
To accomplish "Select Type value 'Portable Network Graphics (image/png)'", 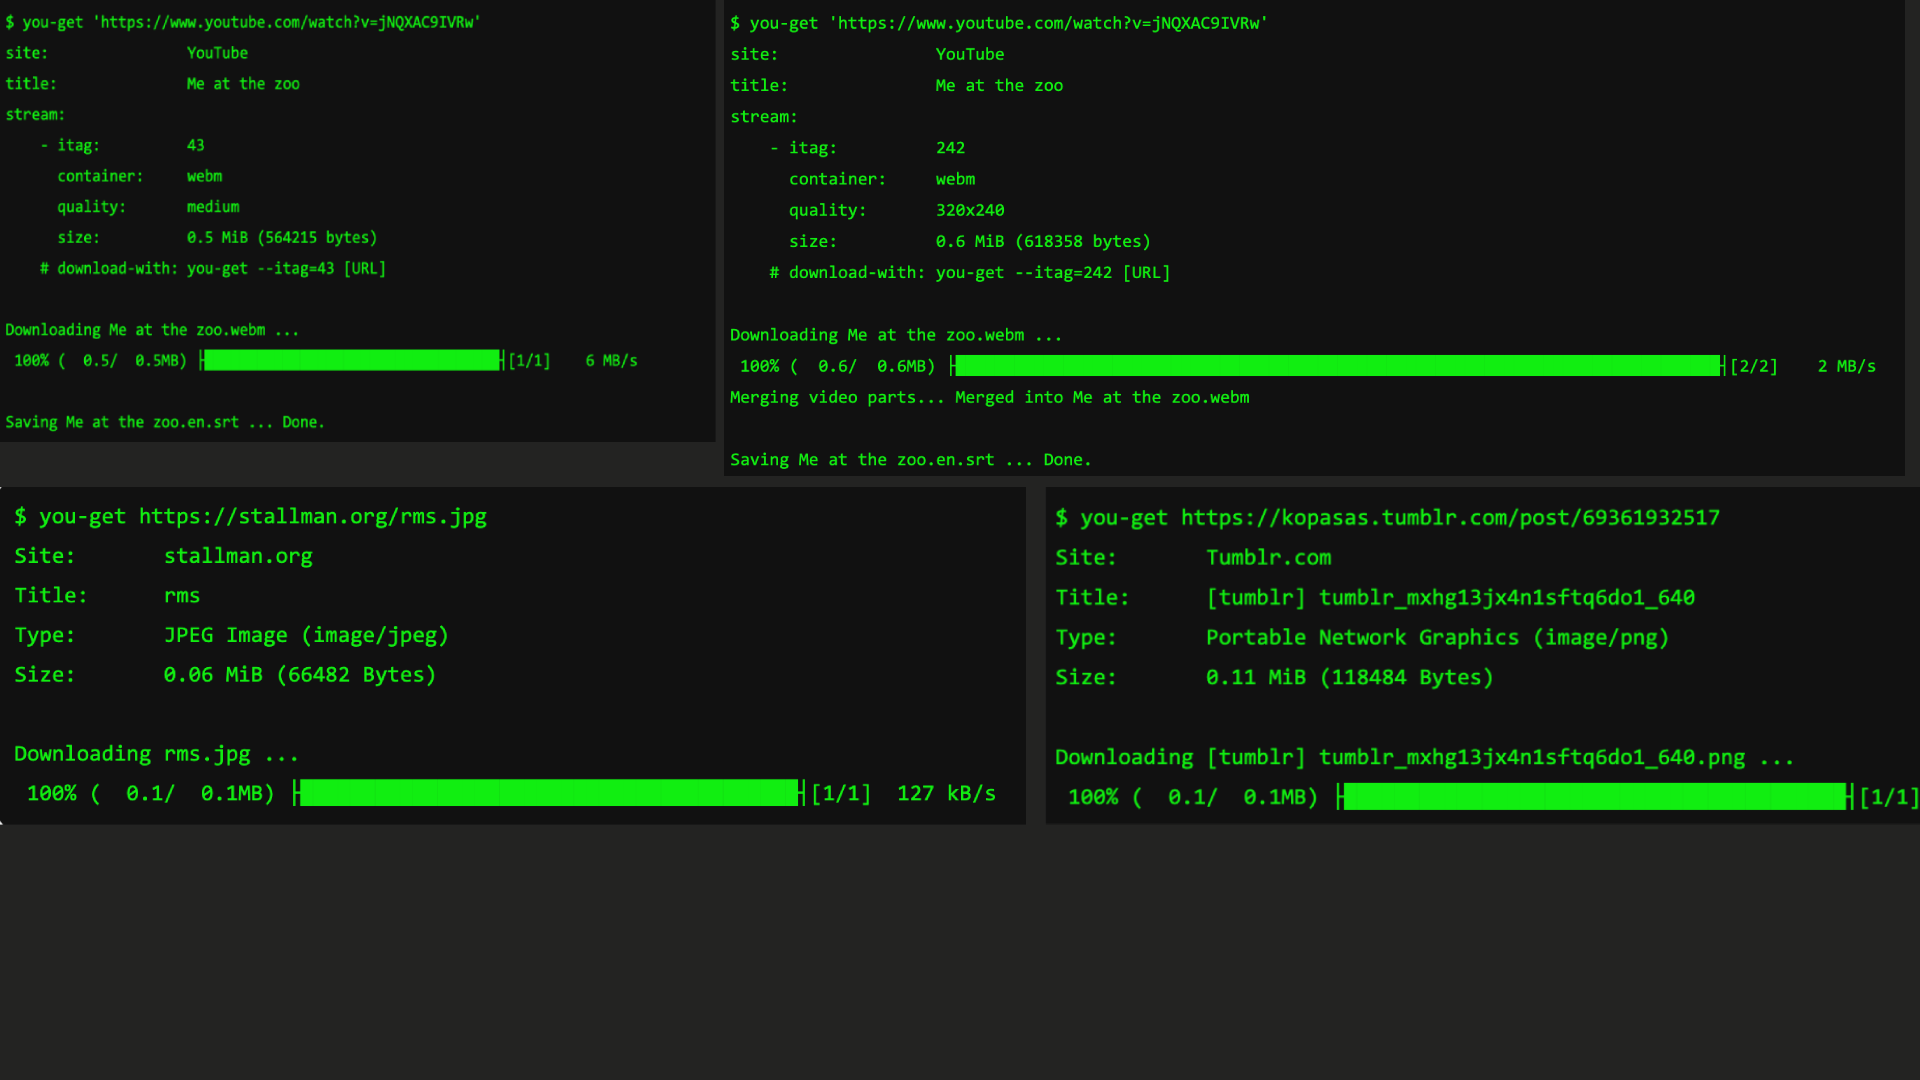I will click(1437, 638).
